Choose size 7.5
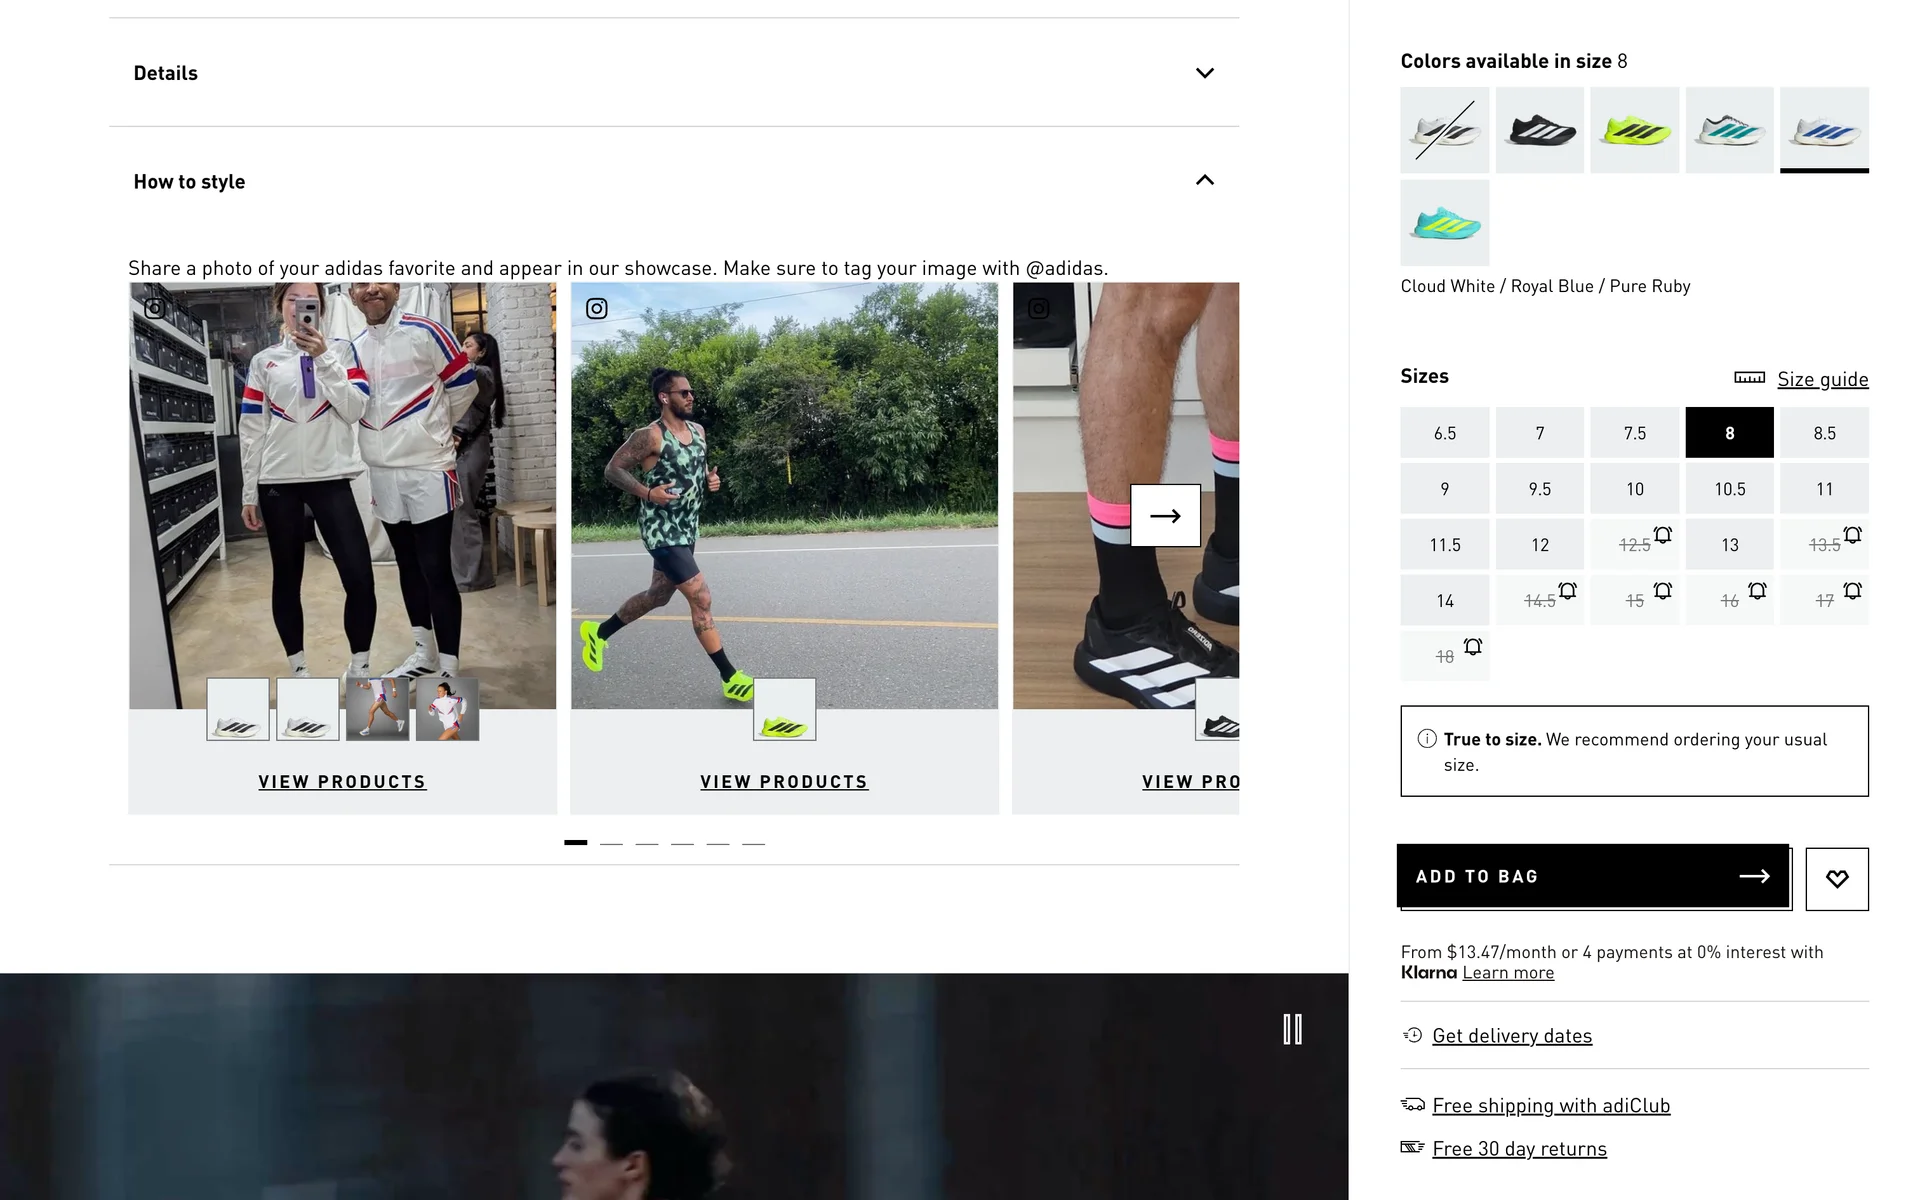 coord(1634,433)
